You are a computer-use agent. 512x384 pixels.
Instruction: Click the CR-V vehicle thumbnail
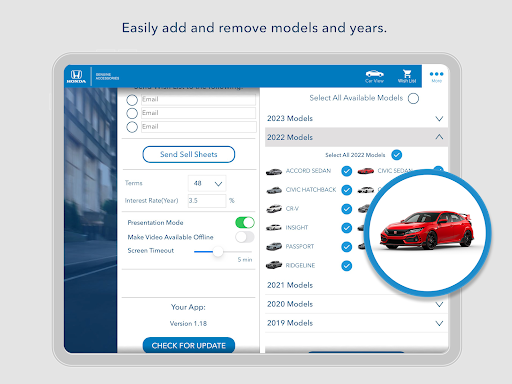point(274,209)
